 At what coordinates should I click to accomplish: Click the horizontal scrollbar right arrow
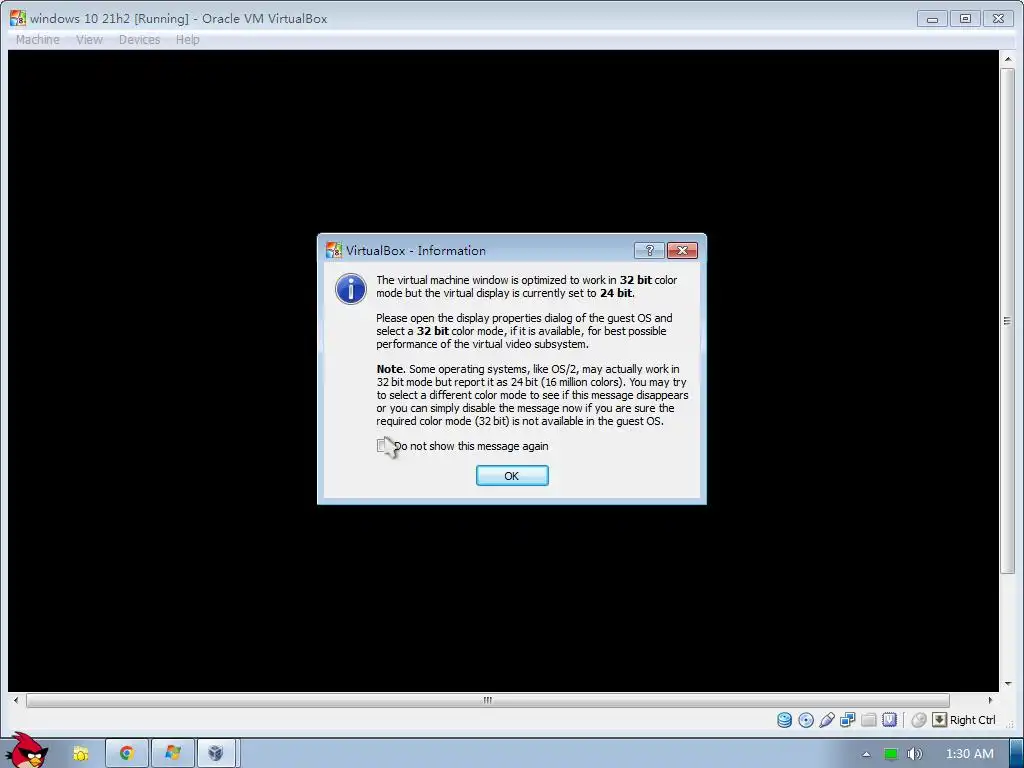[991, 700]
